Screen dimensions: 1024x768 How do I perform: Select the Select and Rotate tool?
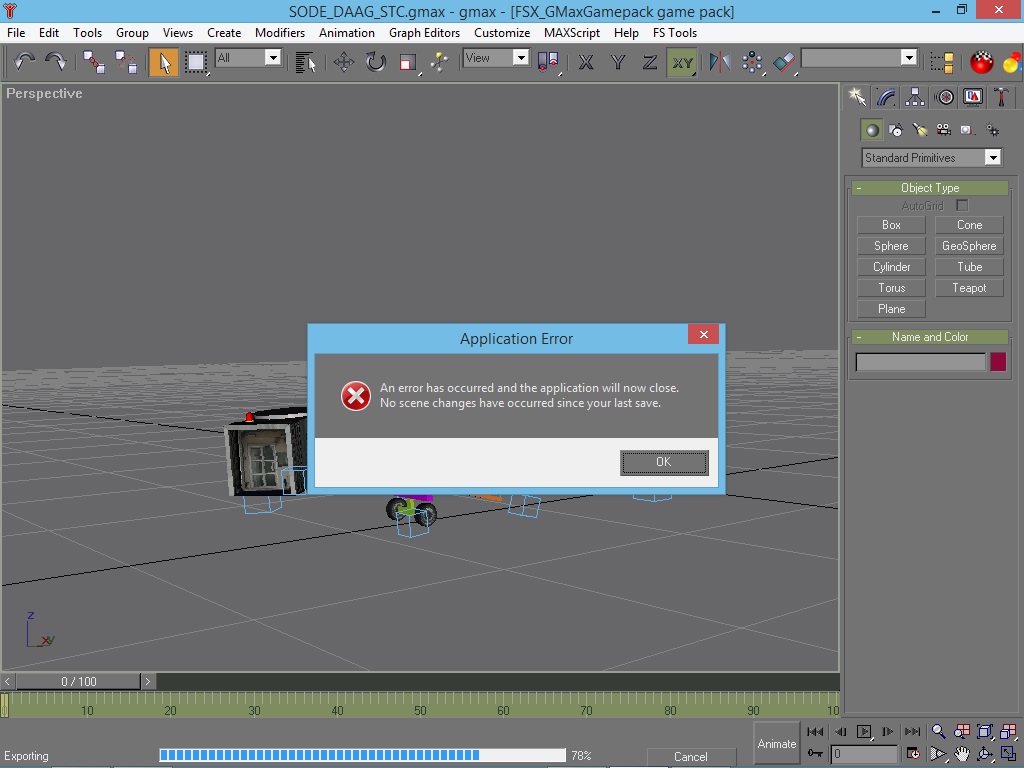coord(376,62)
